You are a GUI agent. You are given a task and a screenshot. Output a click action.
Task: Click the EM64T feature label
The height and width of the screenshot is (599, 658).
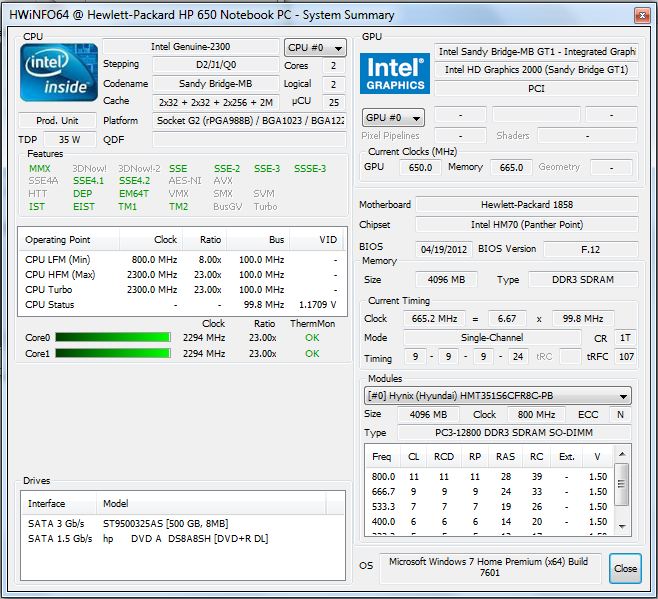point(134,194)
